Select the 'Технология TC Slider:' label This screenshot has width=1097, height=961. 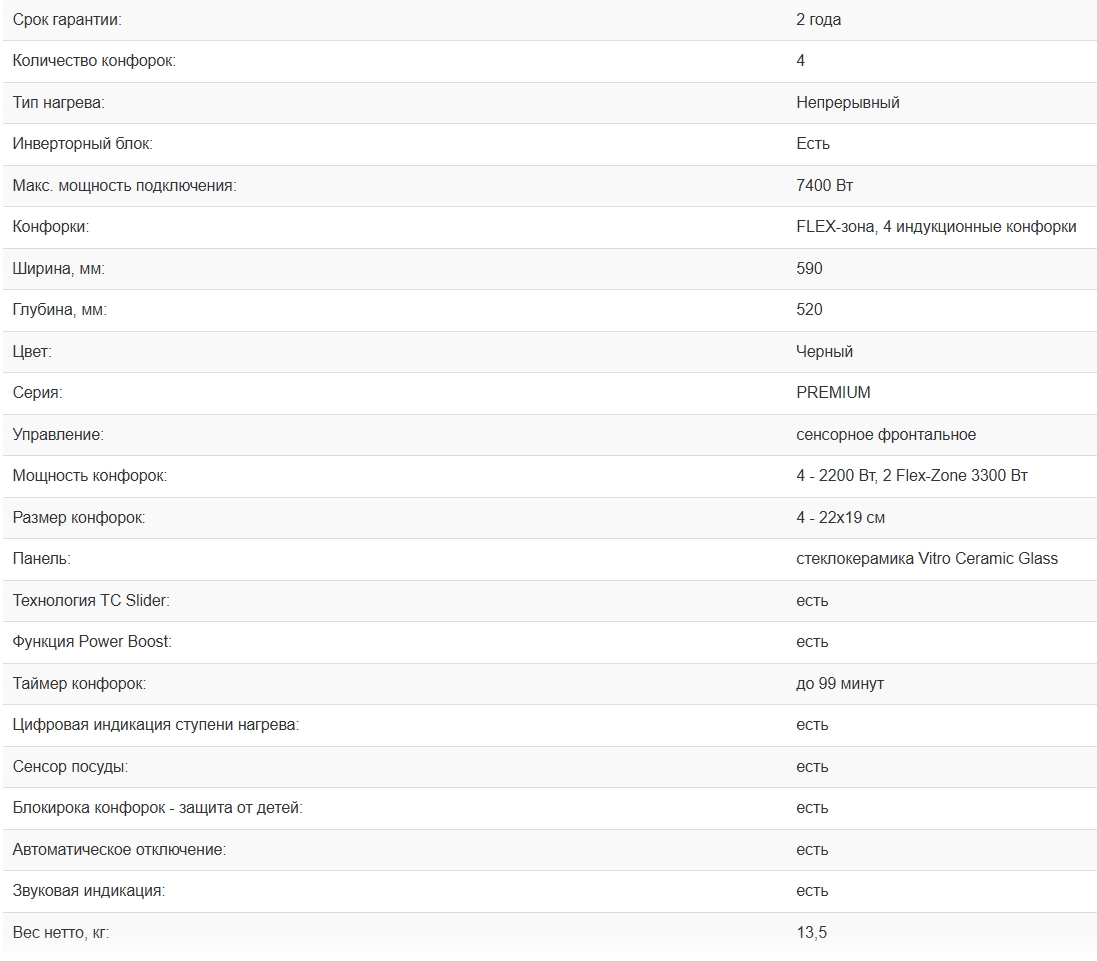(x=91, y=601)
